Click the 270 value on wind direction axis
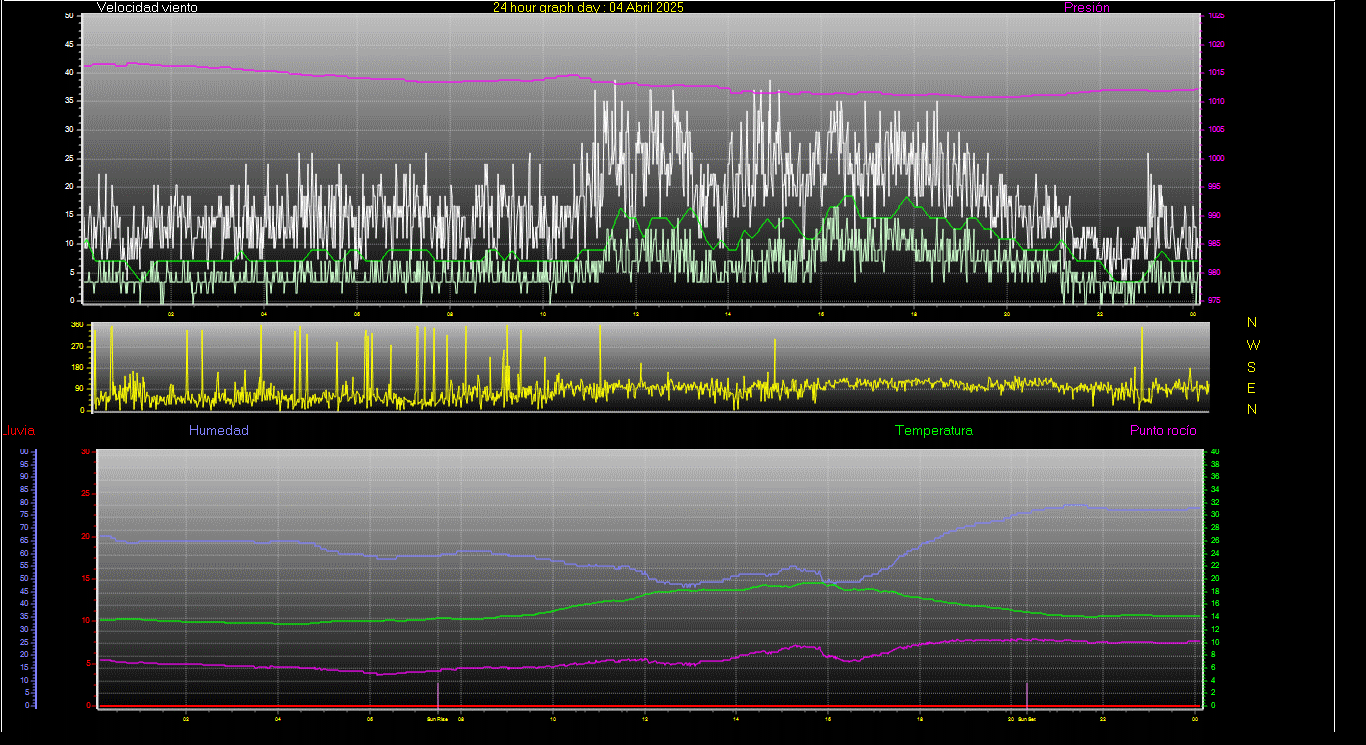This screenshot has width=1366, height=745. click(x=76, y=347)
